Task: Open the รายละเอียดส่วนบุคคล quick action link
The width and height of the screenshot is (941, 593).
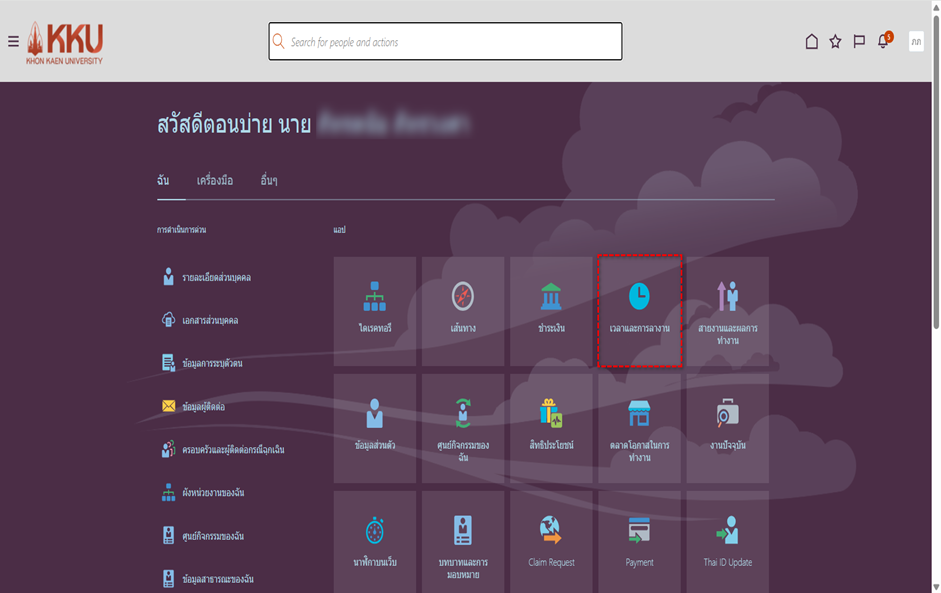Action: tap(216, 277)
